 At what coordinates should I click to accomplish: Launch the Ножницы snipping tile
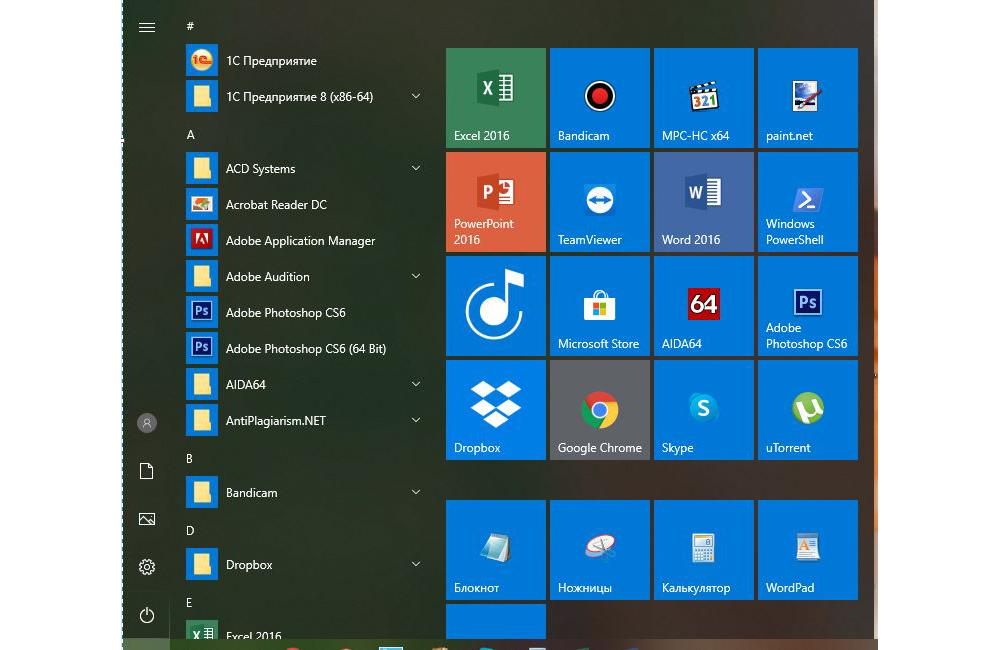pos(599,550)
